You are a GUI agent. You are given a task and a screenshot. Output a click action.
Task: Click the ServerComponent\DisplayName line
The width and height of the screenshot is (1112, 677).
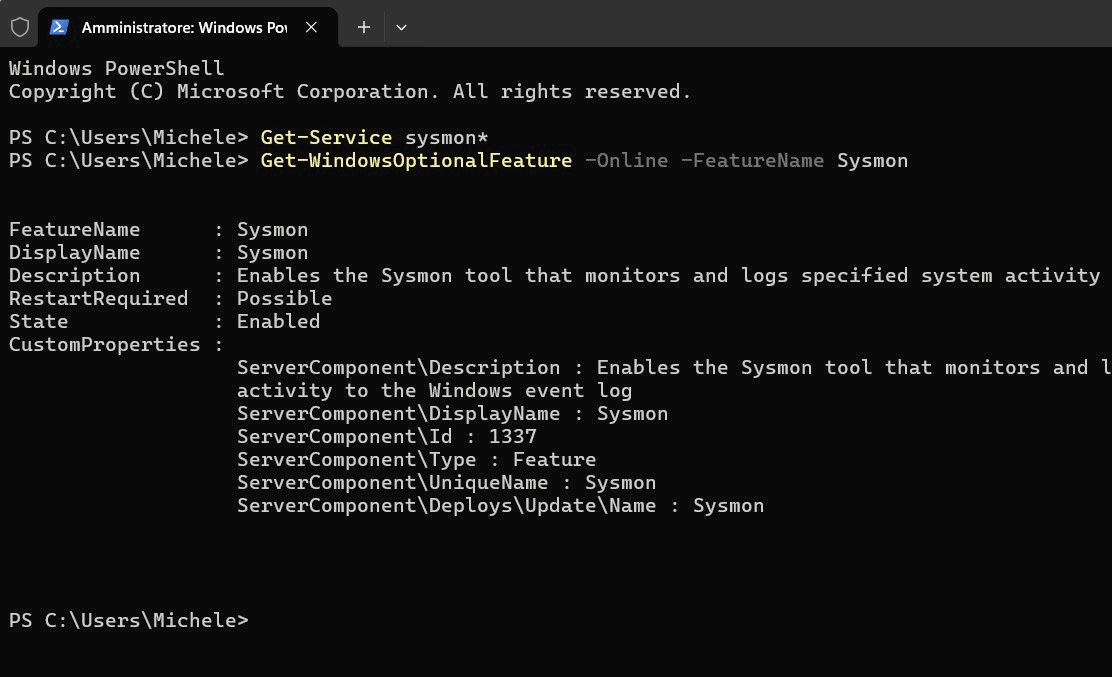click(452, 413)
